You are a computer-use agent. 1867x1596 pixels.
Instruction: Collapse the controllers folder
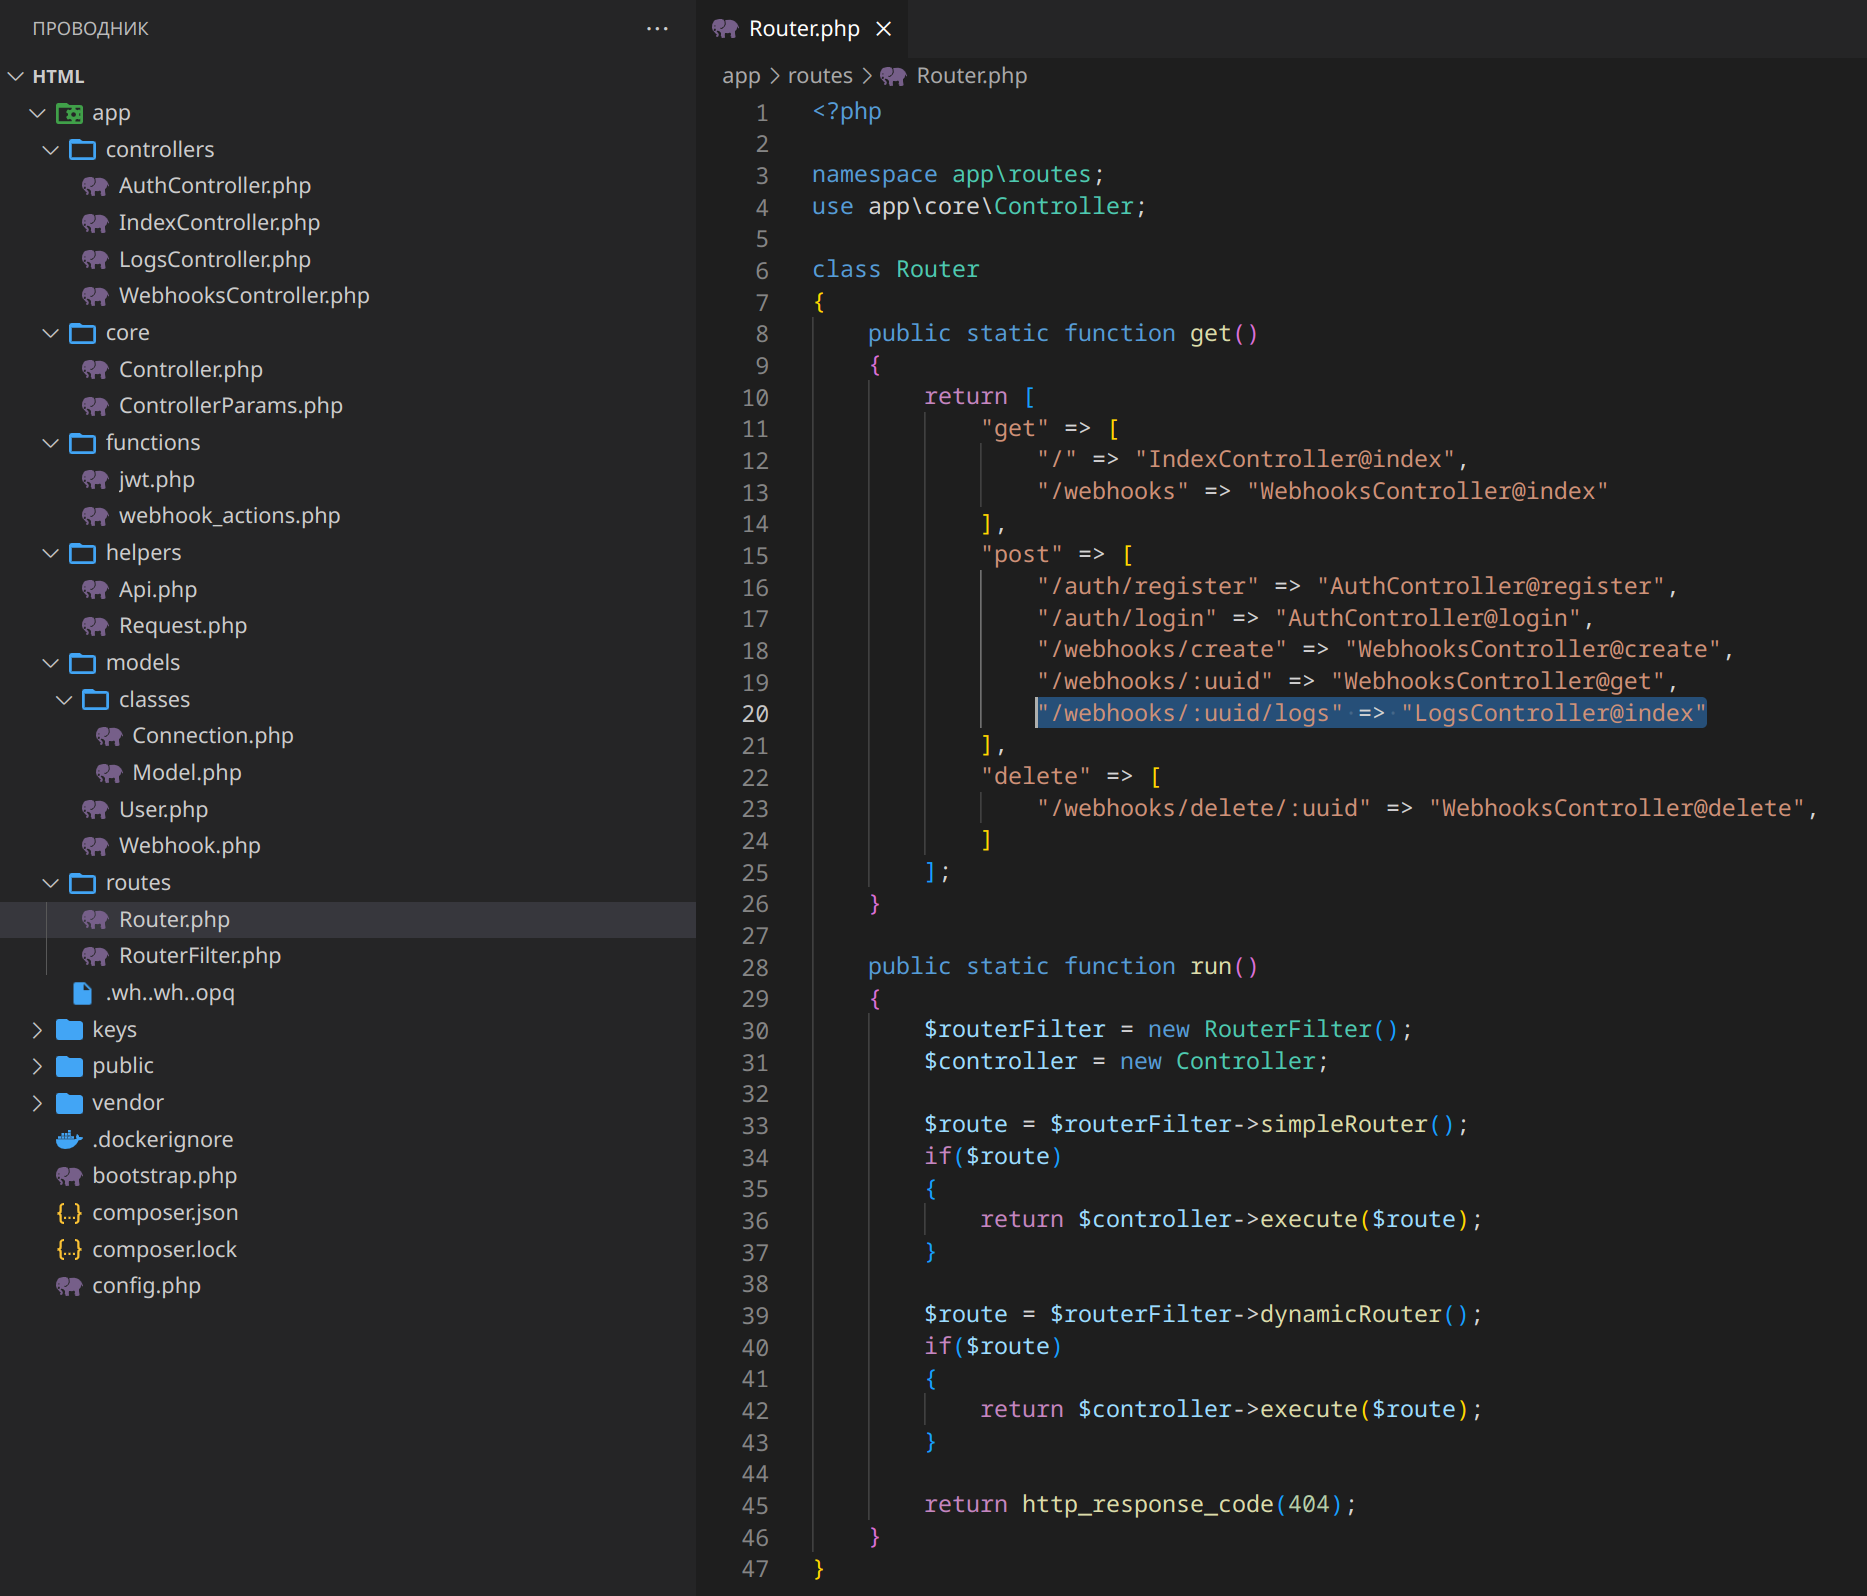tap(51, 150)
